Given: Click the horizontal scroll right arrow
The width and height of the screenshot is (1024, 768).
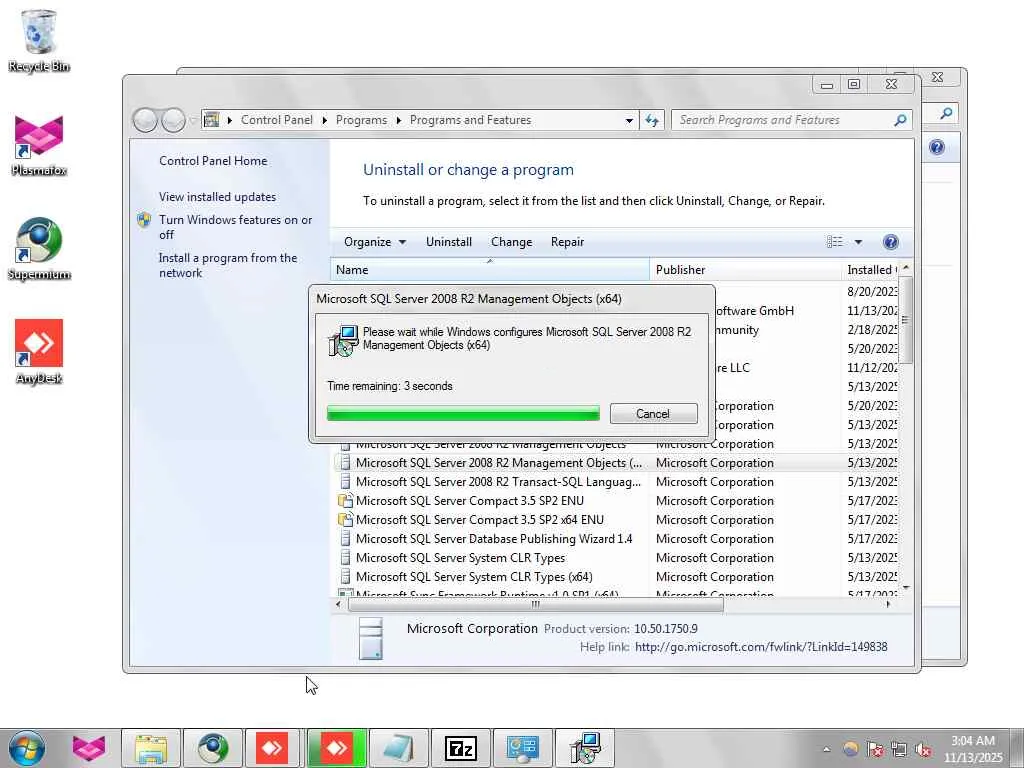Looking at the screenshot, I should 888,604.
